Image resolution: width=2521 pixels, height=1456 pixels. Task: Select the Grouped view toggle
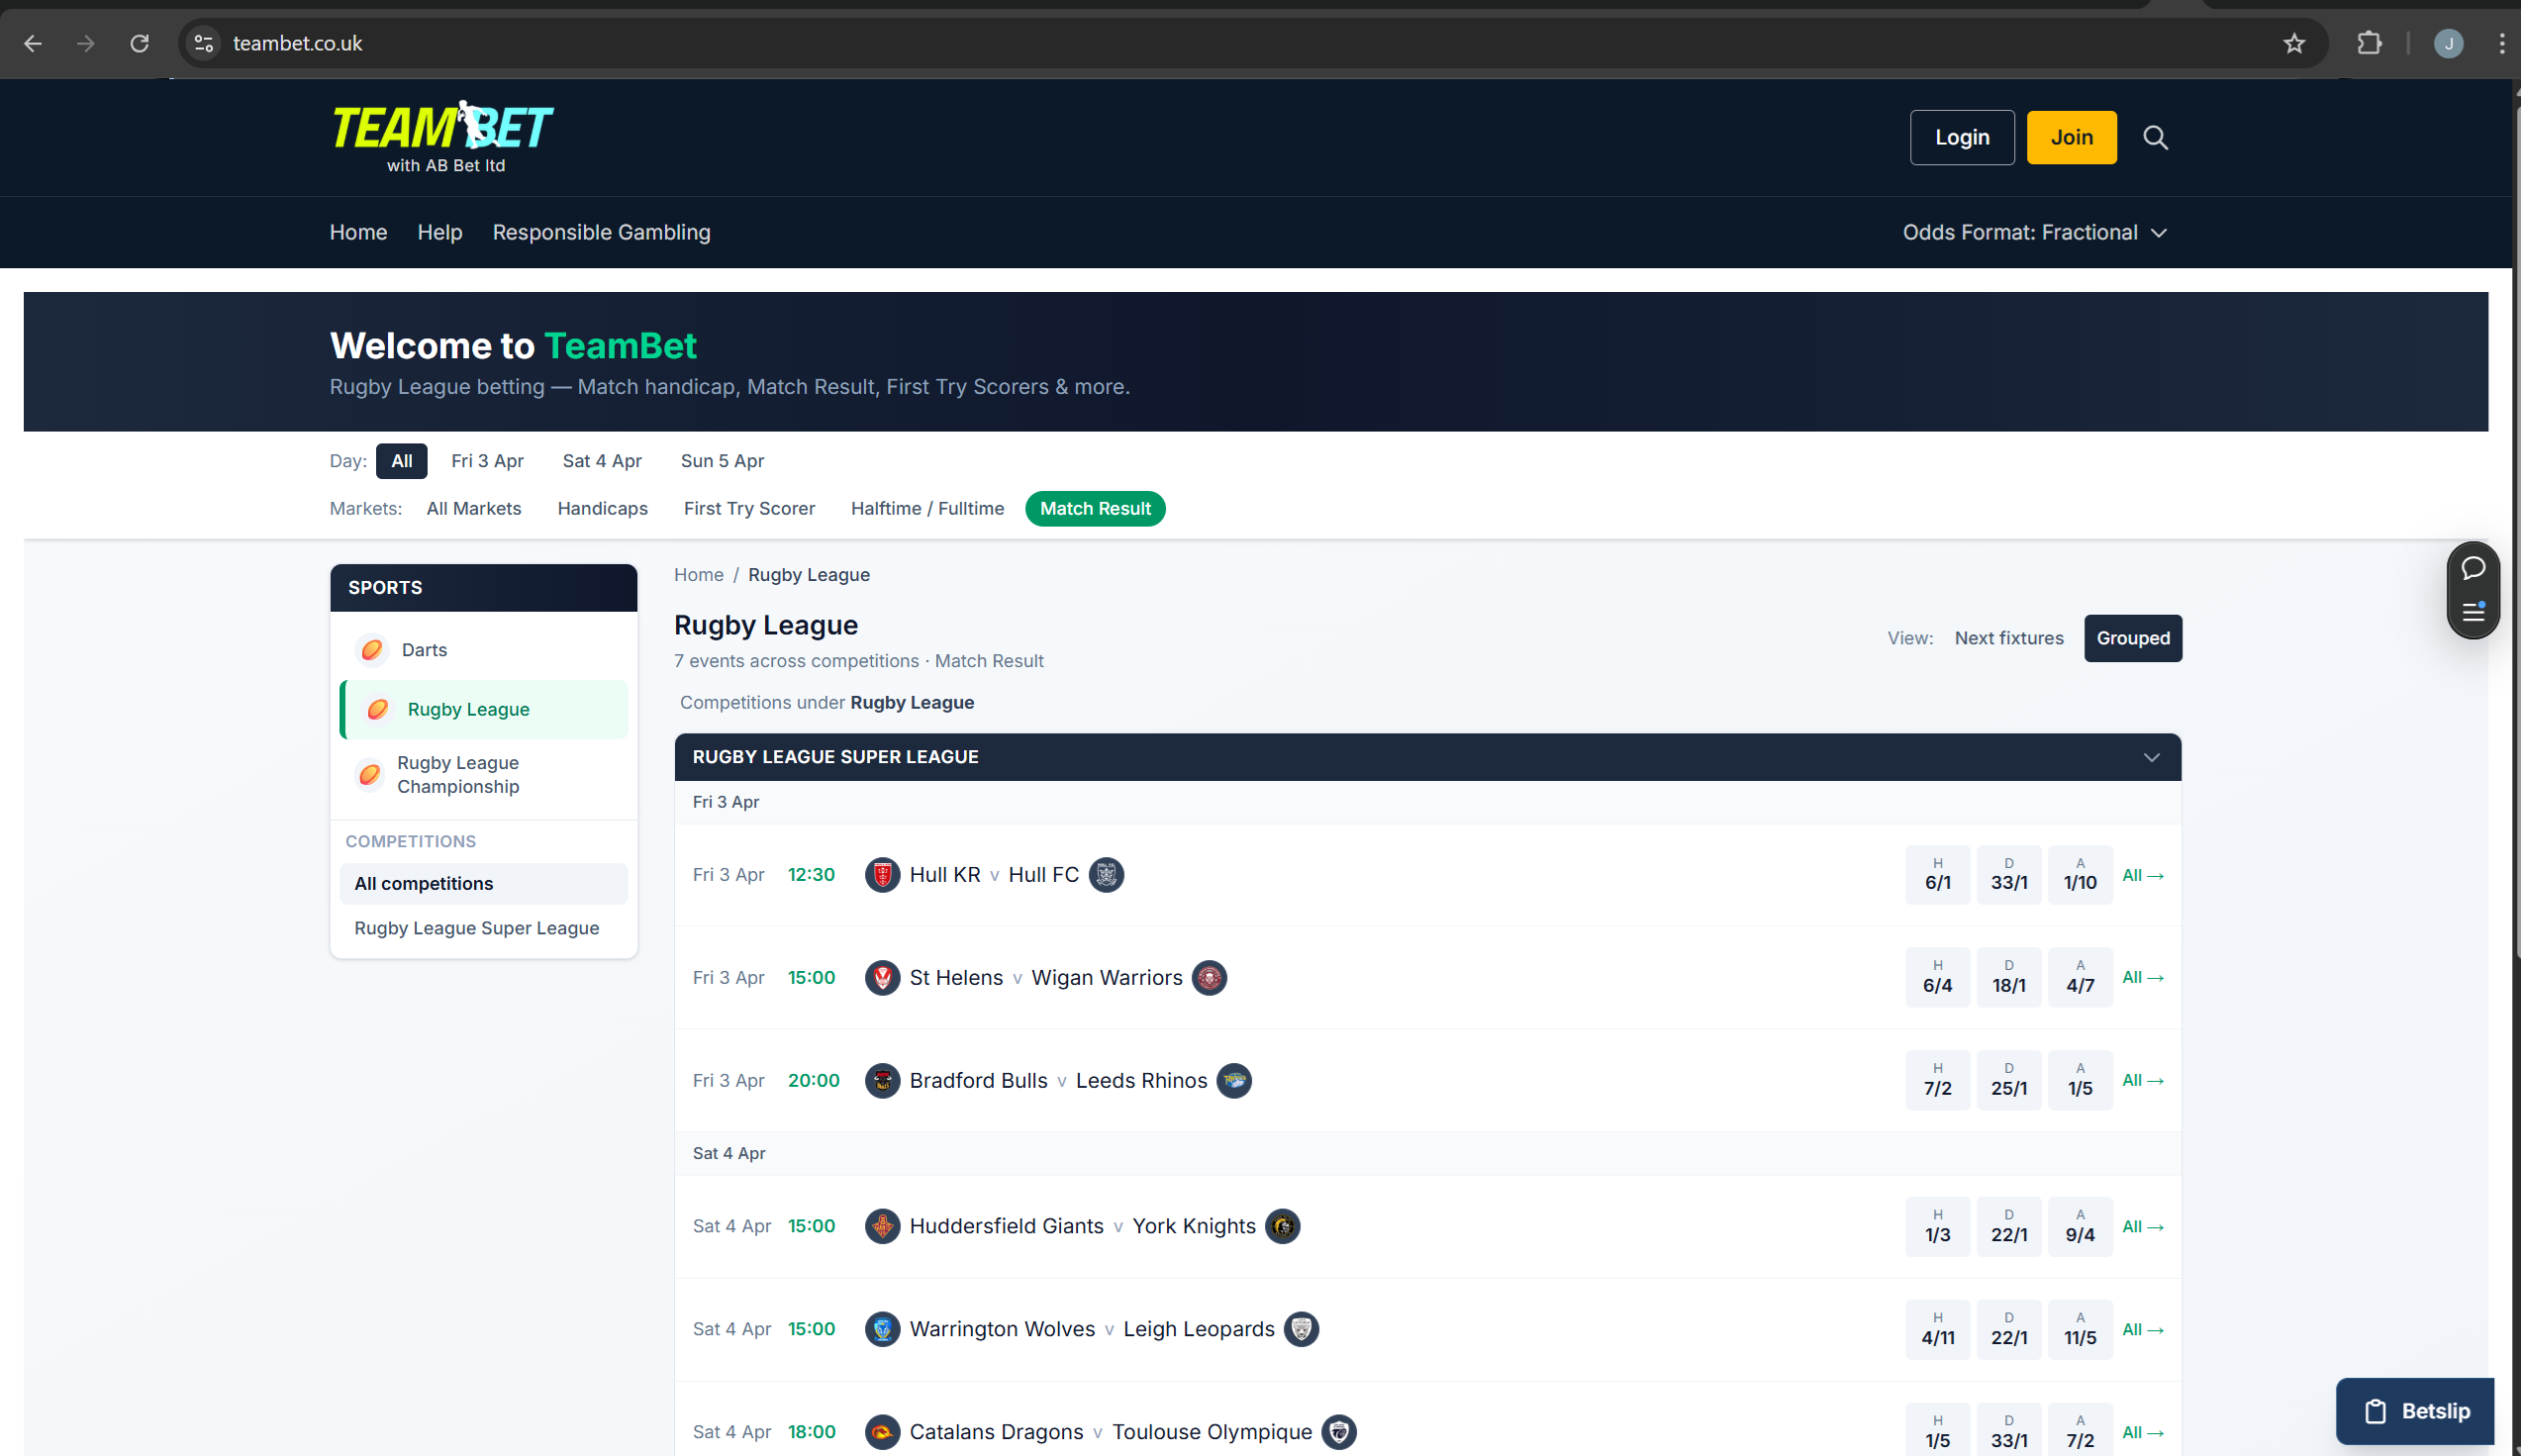(x=2132, y=638)
